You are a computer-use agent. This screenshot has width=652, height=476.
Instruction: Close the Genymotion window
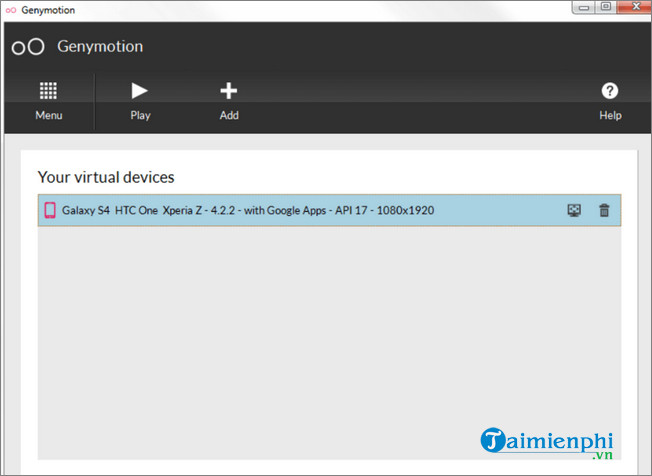(x=635, y=7)
